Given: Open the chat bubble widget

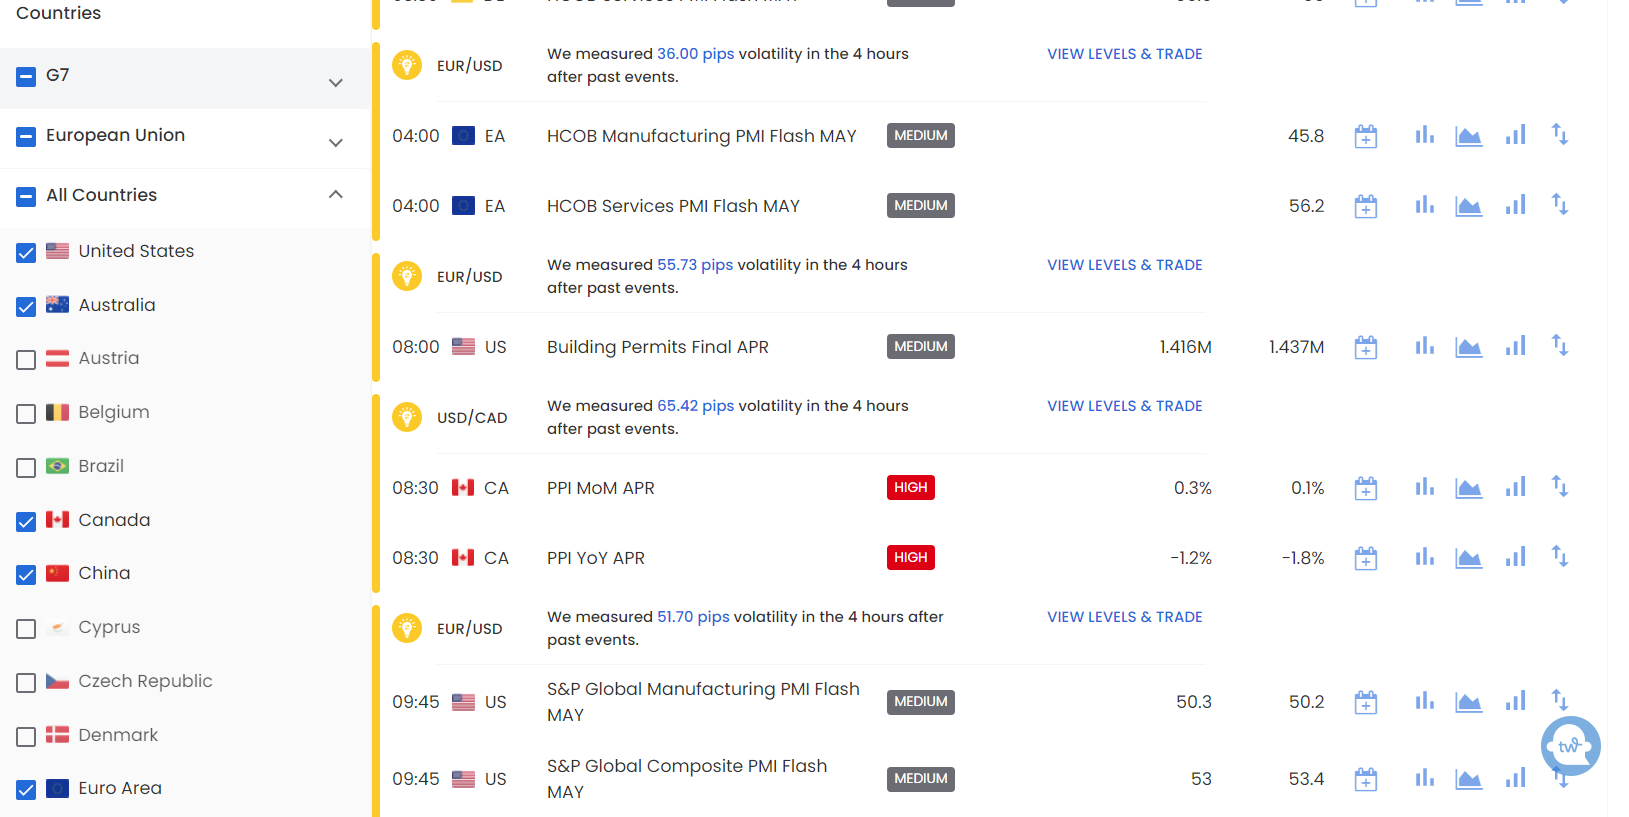Looking at the screenshot, I should point(1570,746).
